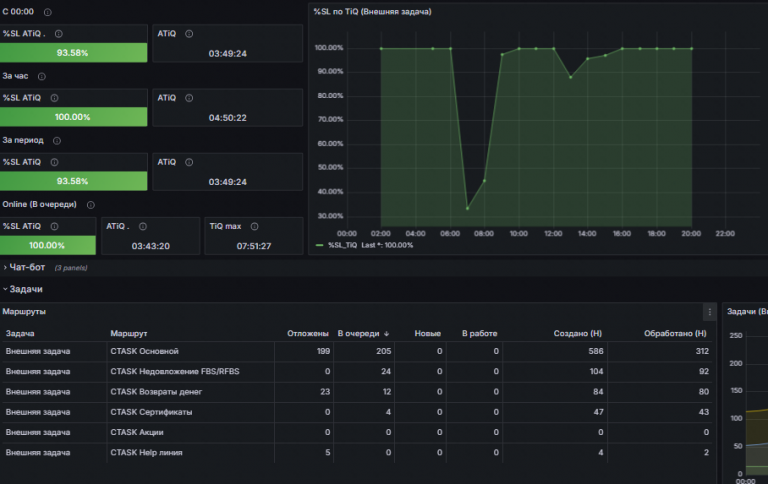Click info icon next to 'Online (В очереди)'

91,205
